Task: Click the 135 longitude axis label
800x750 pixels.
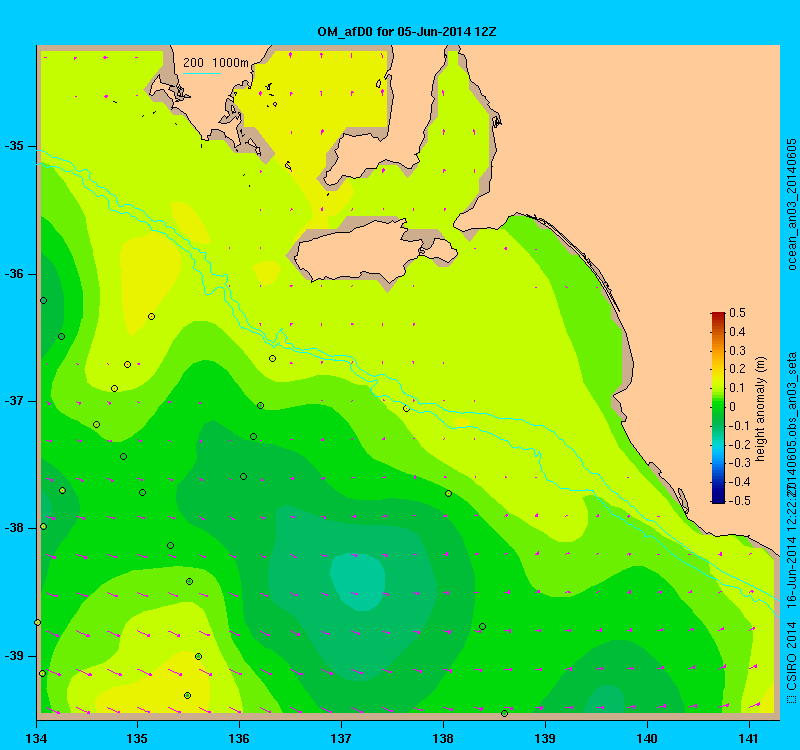Action: 138,738
